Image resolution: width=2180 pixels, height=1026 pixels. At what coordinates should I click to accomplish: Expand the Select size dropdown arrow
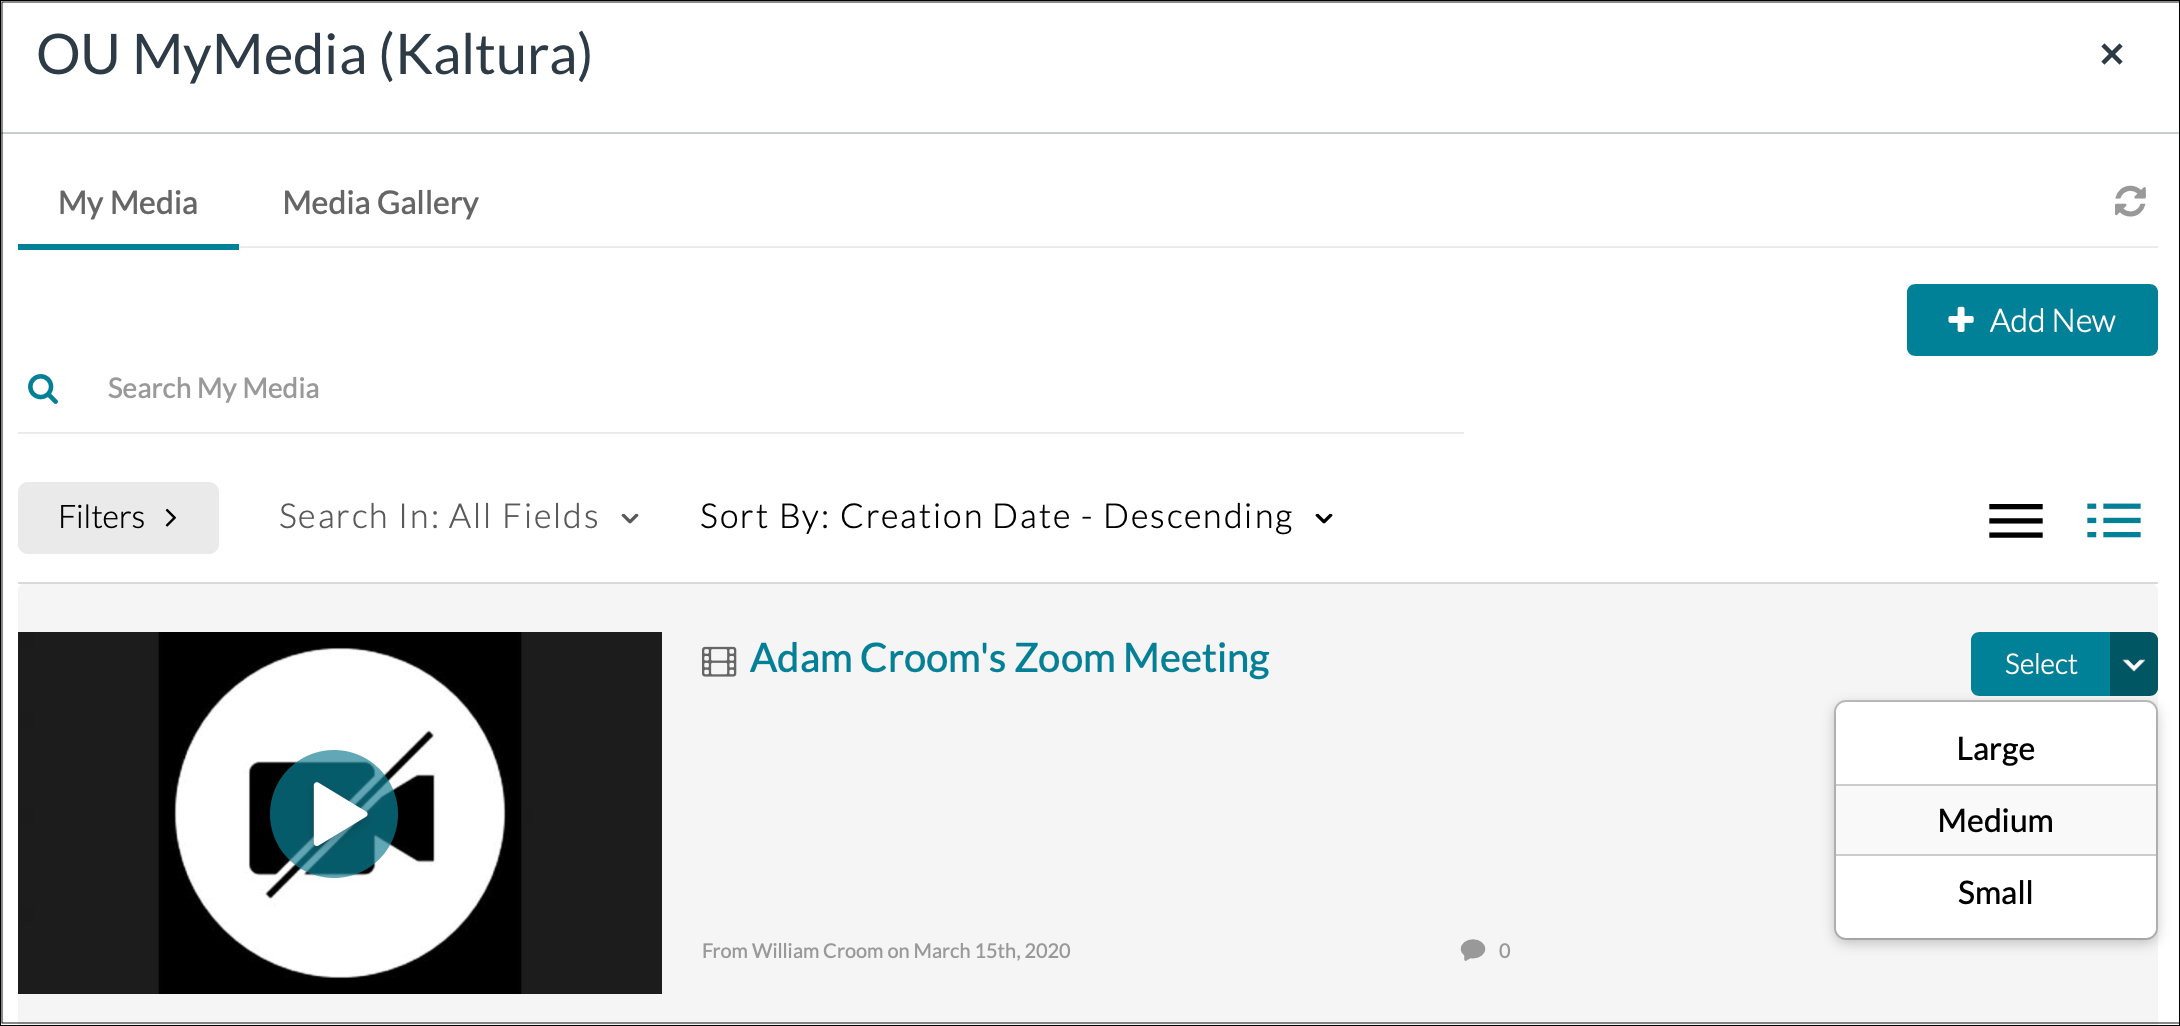pos(2133,664)
